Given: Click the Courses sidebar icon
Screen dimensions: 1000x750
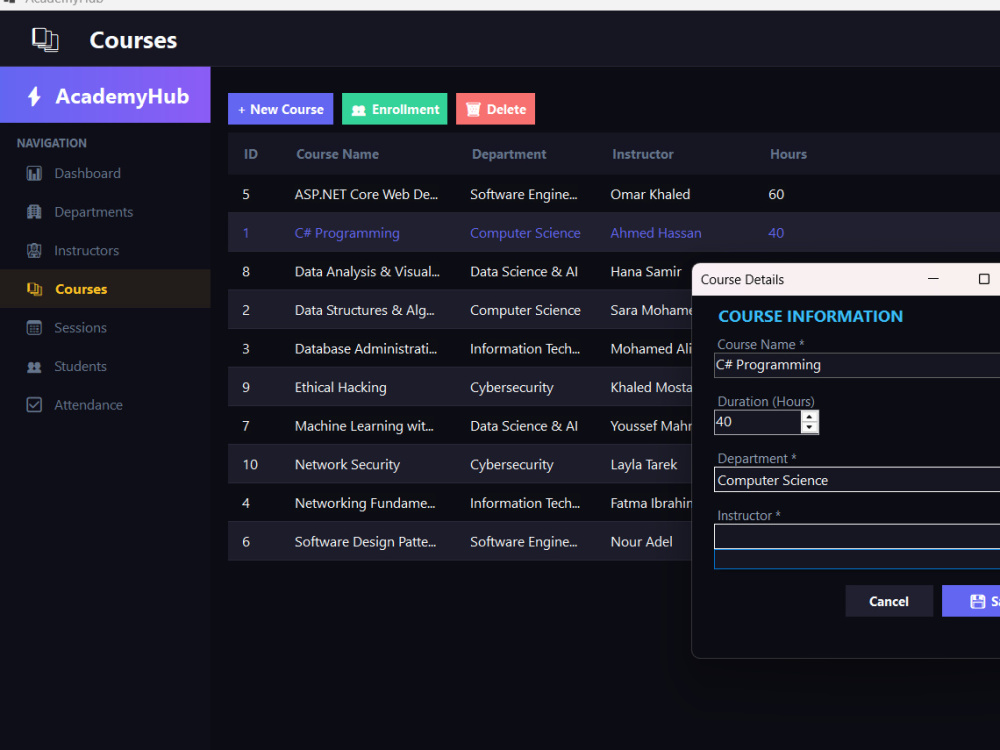Looking at the screenshot, I should 34,289.
